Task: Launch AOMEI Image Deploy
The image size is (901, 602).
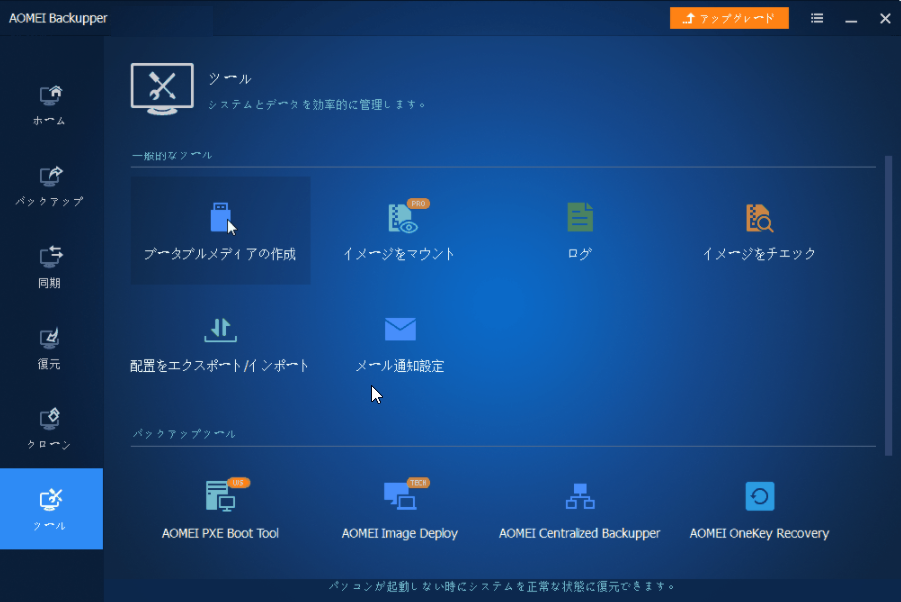Action: [x=400, y=509]
